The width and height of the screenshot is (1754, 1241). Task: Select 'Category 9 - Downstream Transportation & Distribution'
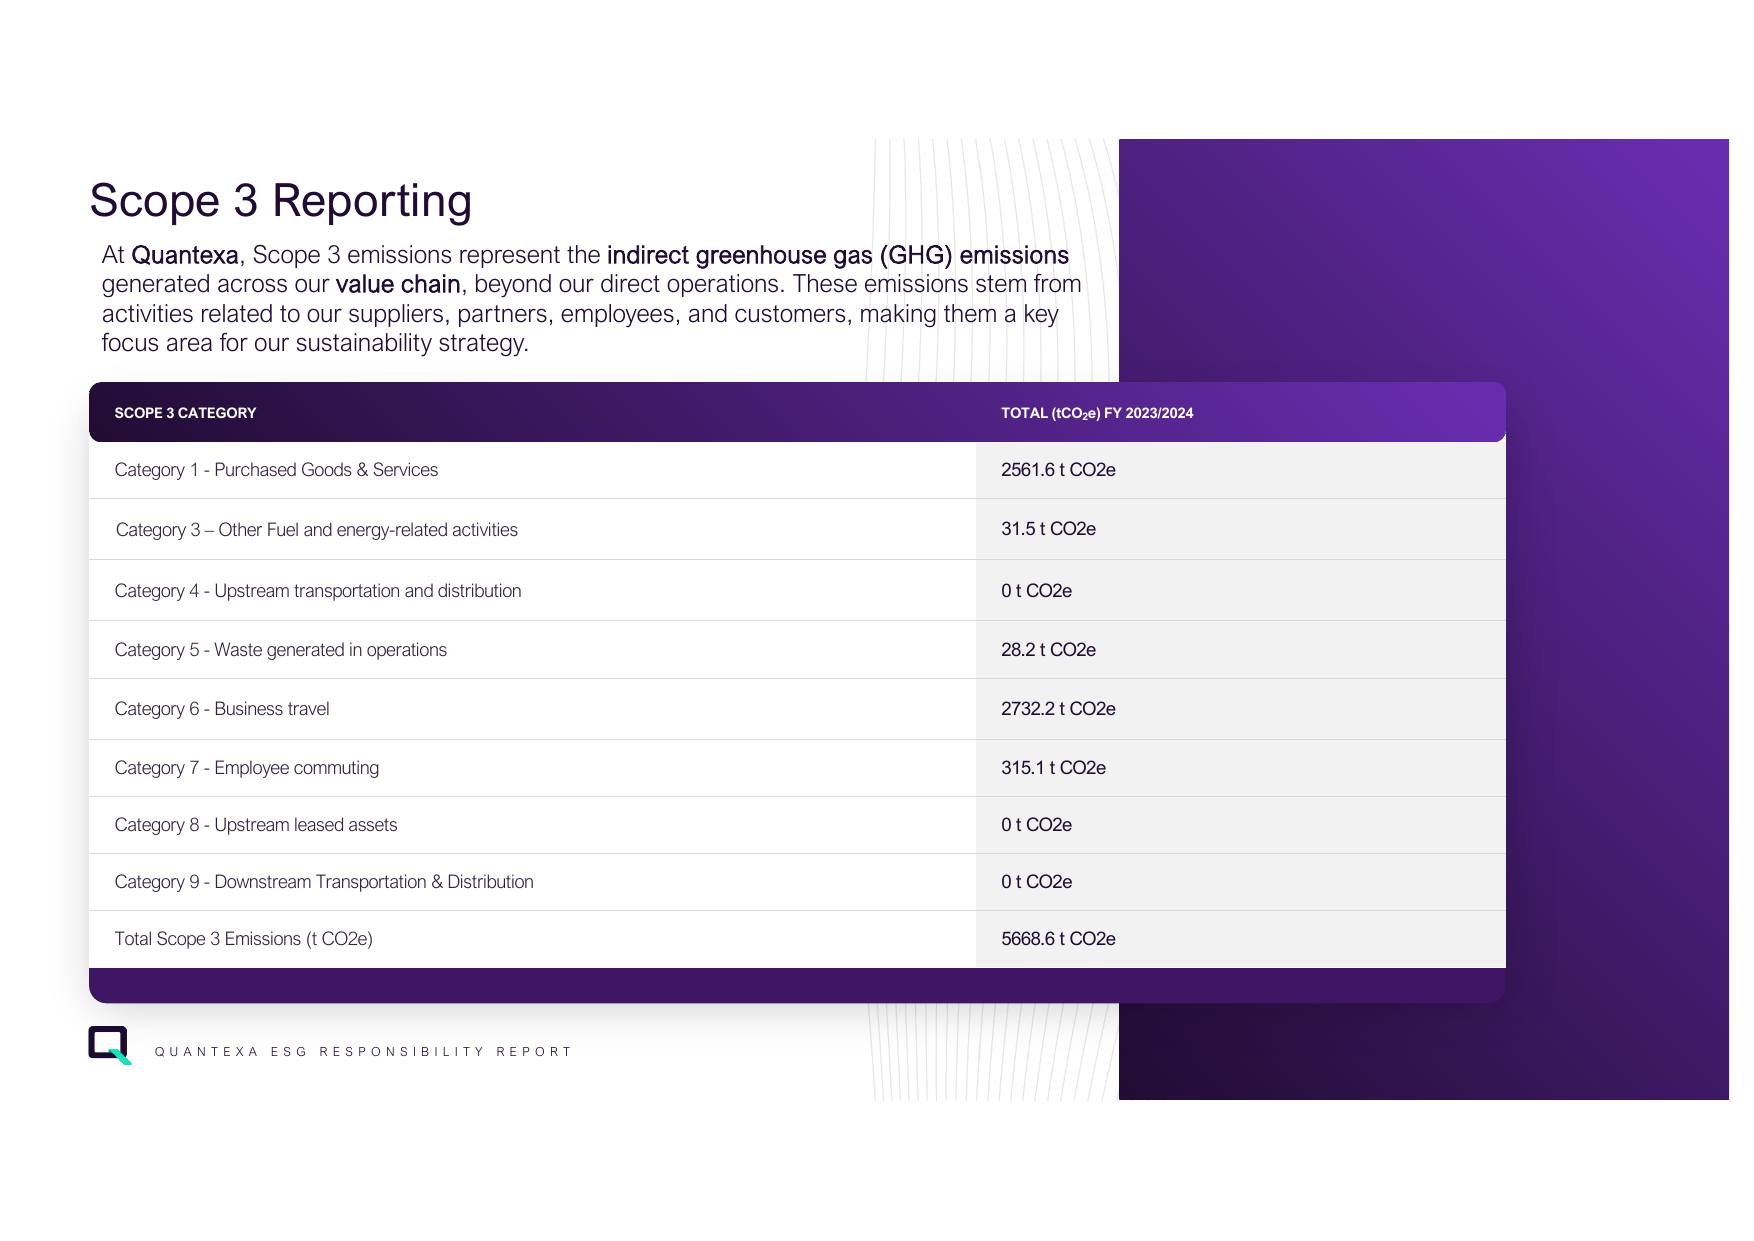point(324,882)
